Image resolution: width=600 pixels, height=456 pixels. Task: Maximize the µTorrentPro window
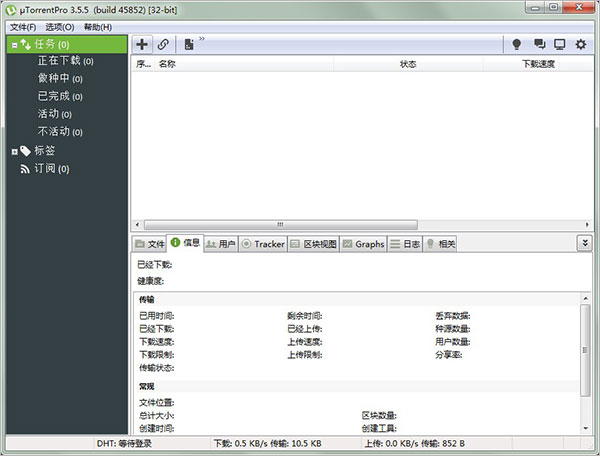[x=554, y=8]
